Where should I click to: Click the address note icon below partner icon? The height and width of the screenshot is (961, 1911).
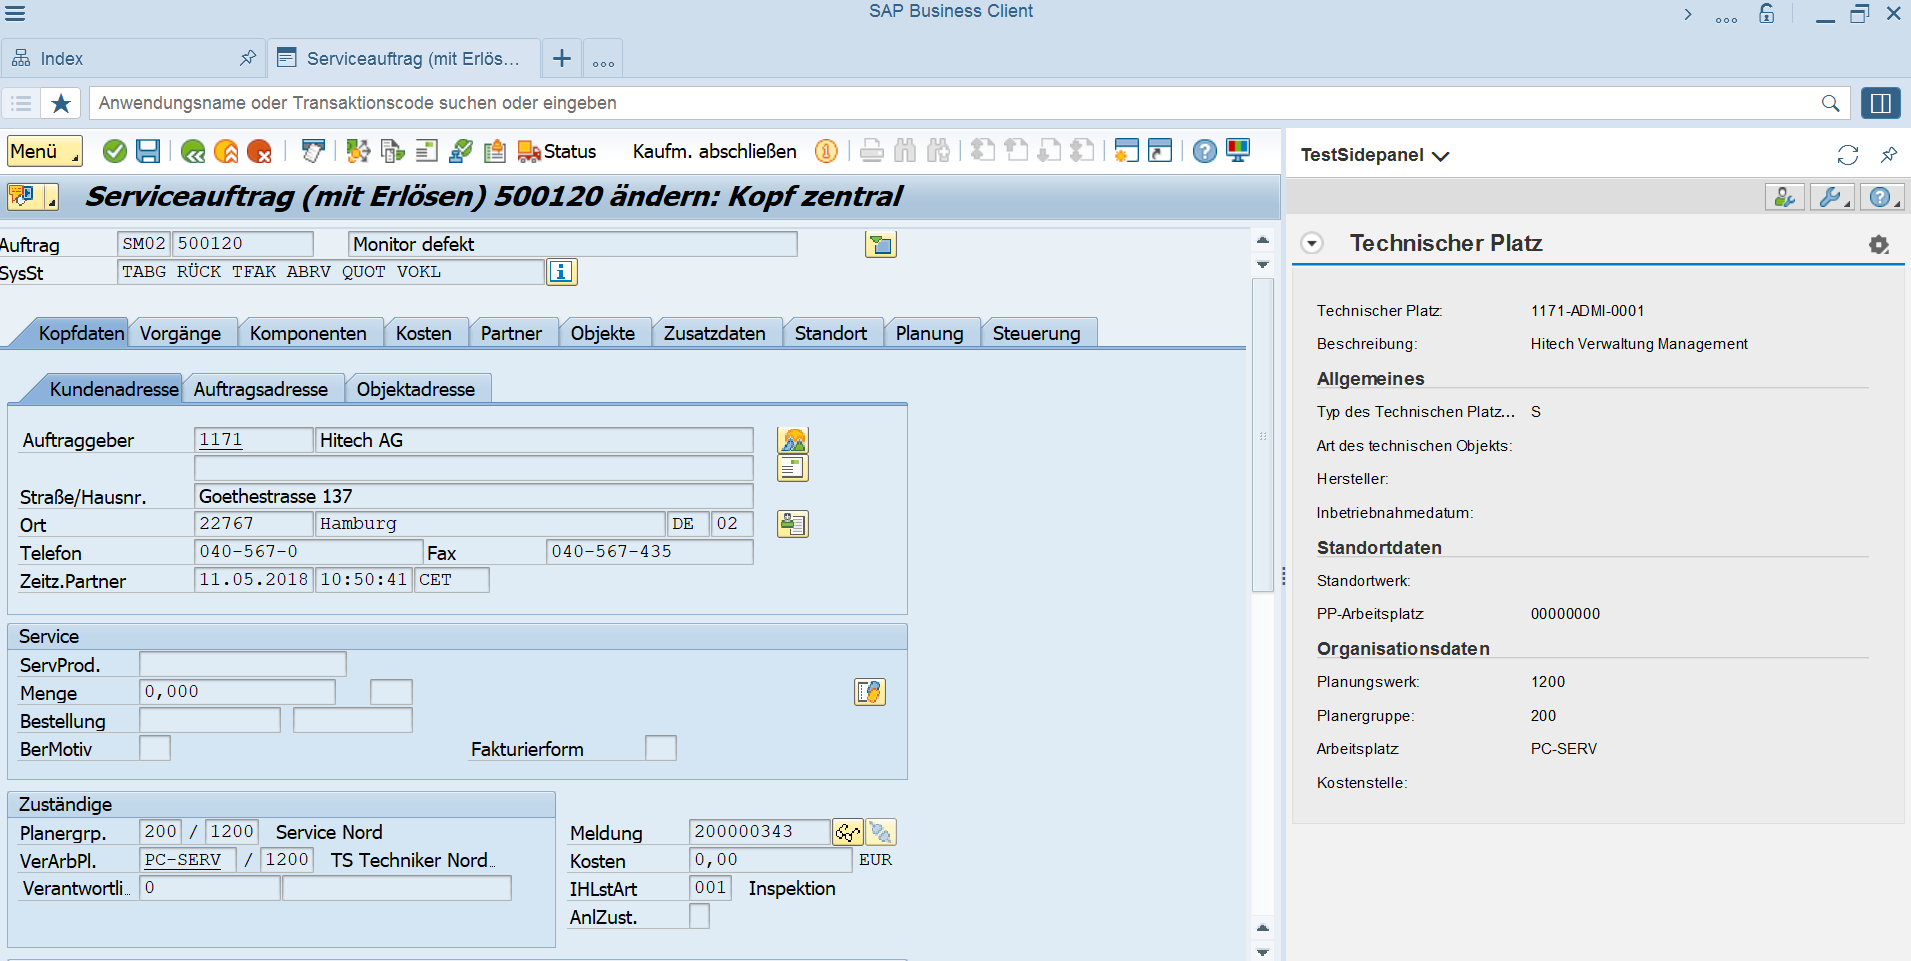[x=793, y=468]
